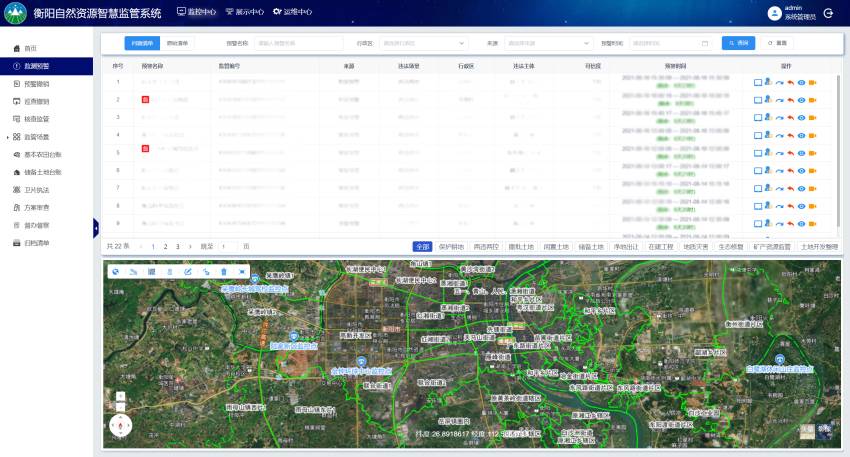Click the red reply arrow icon in row 2
This screenshot has width=850, height=457.
pyautogui.click(x=790, y=100)
